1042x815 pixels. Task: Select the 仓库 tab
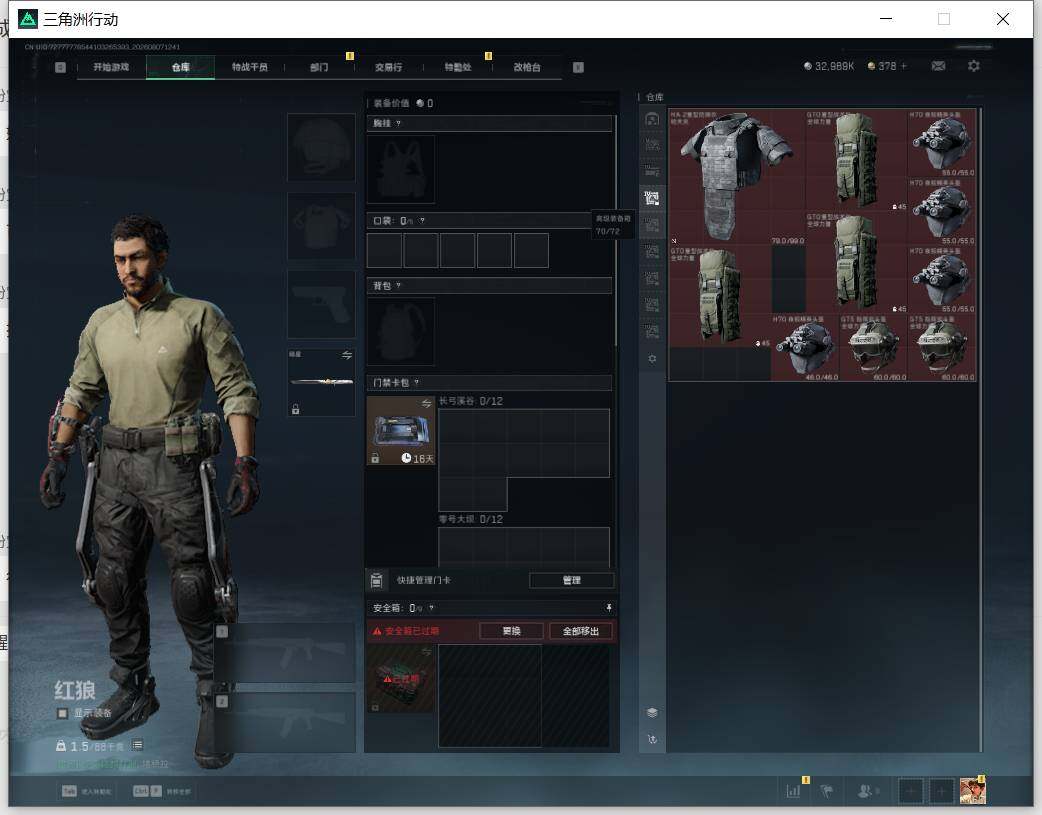181,67
